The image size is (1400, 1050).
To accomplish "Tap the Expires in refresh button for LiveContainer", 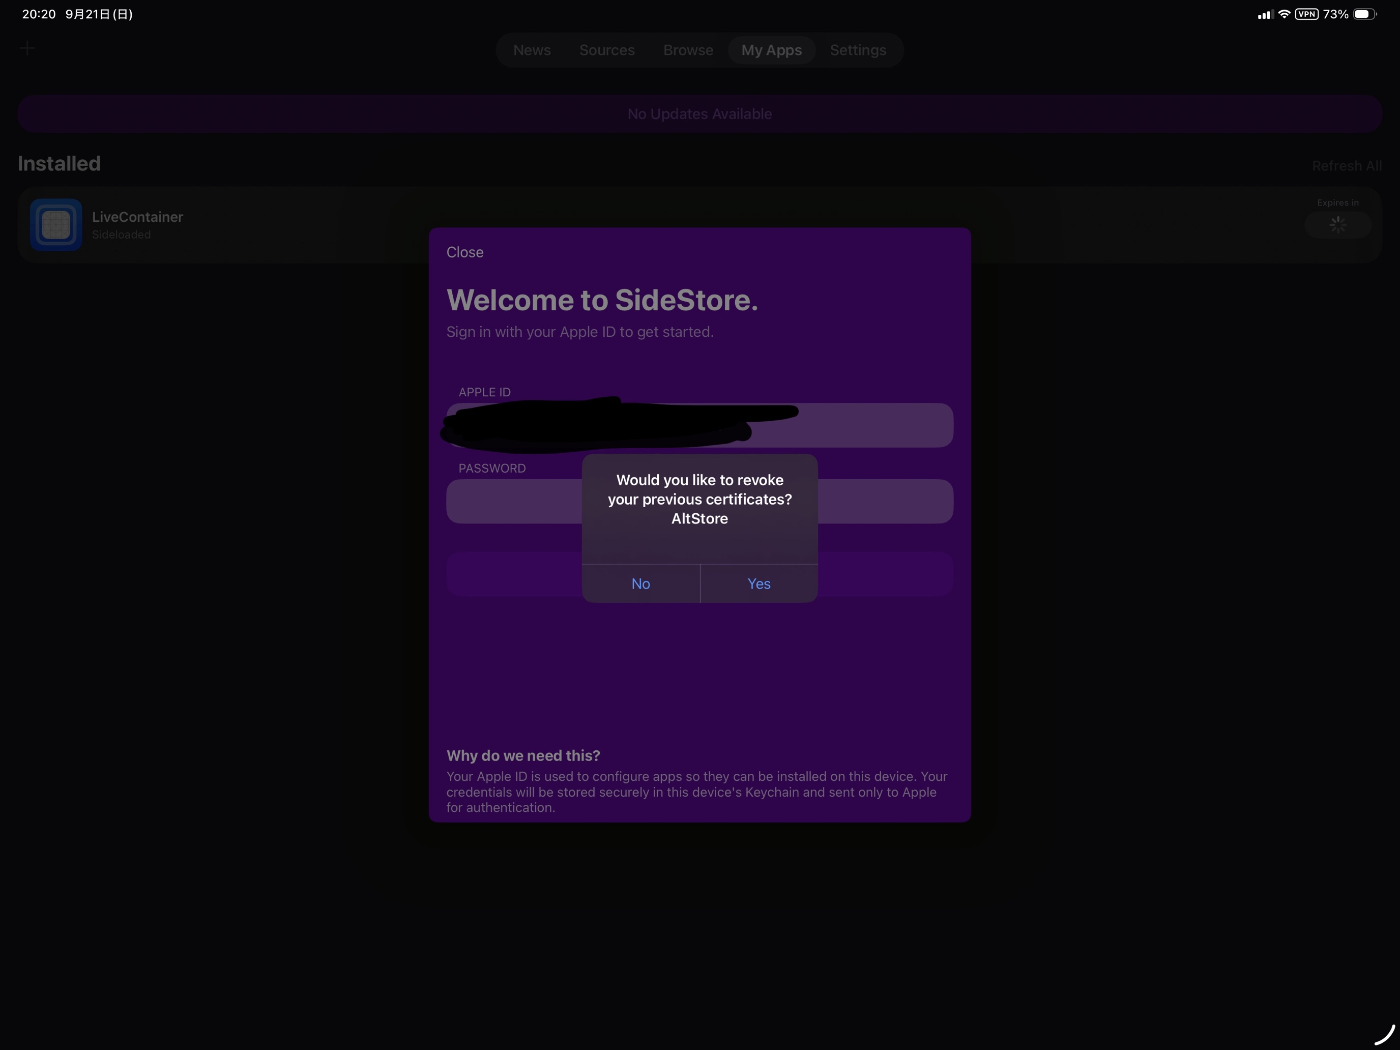I will pyautogui.click(x=1338, y=225).
